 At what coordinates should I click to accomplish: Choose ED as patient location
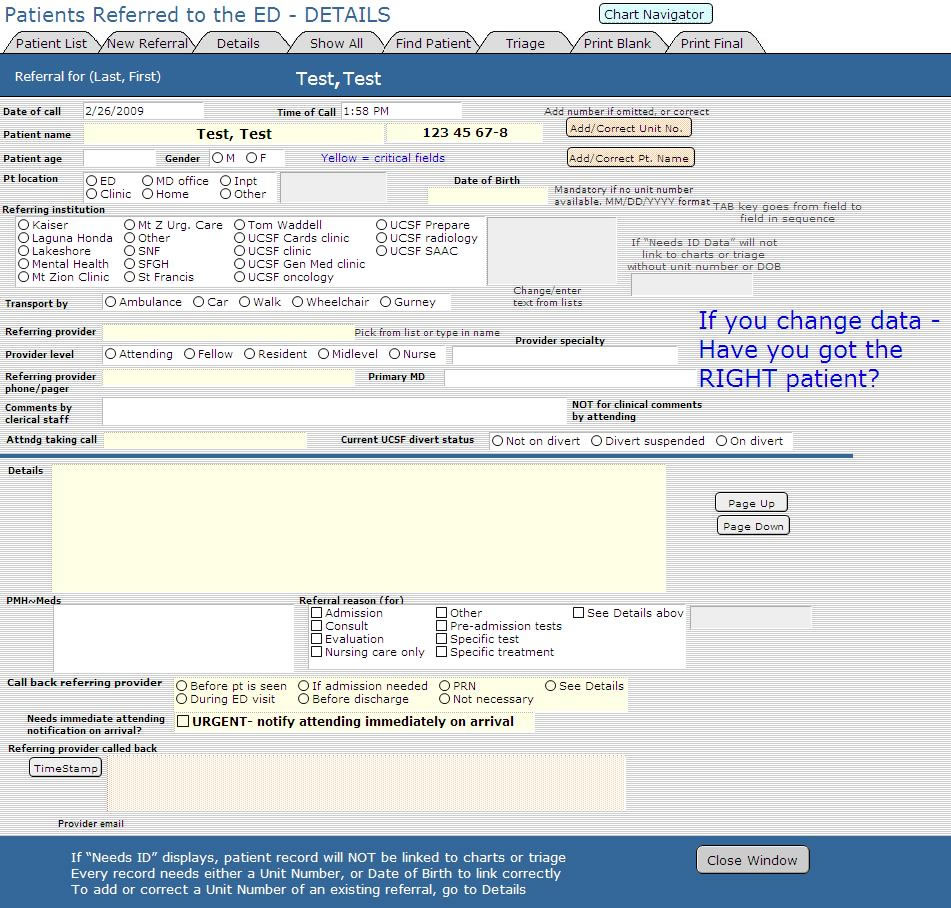[x=92, y=181]
